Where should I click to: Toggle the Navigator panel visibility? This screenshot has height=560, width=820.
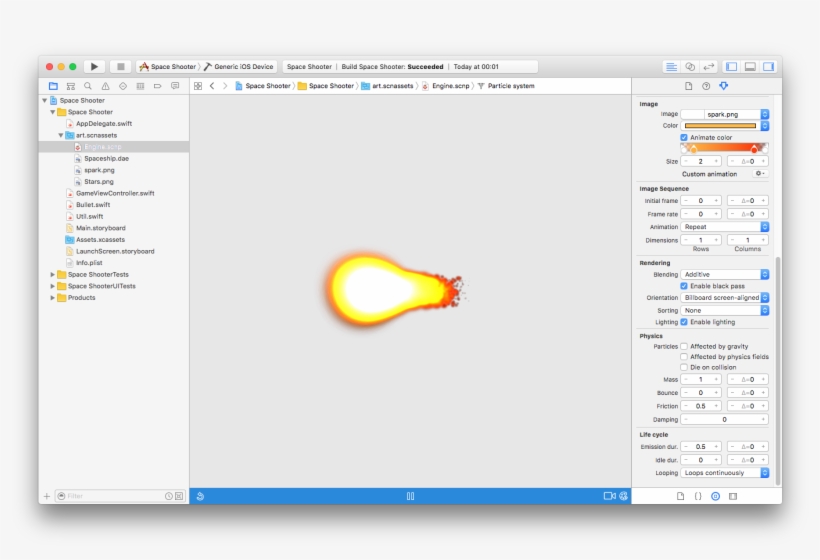point(731,67)
